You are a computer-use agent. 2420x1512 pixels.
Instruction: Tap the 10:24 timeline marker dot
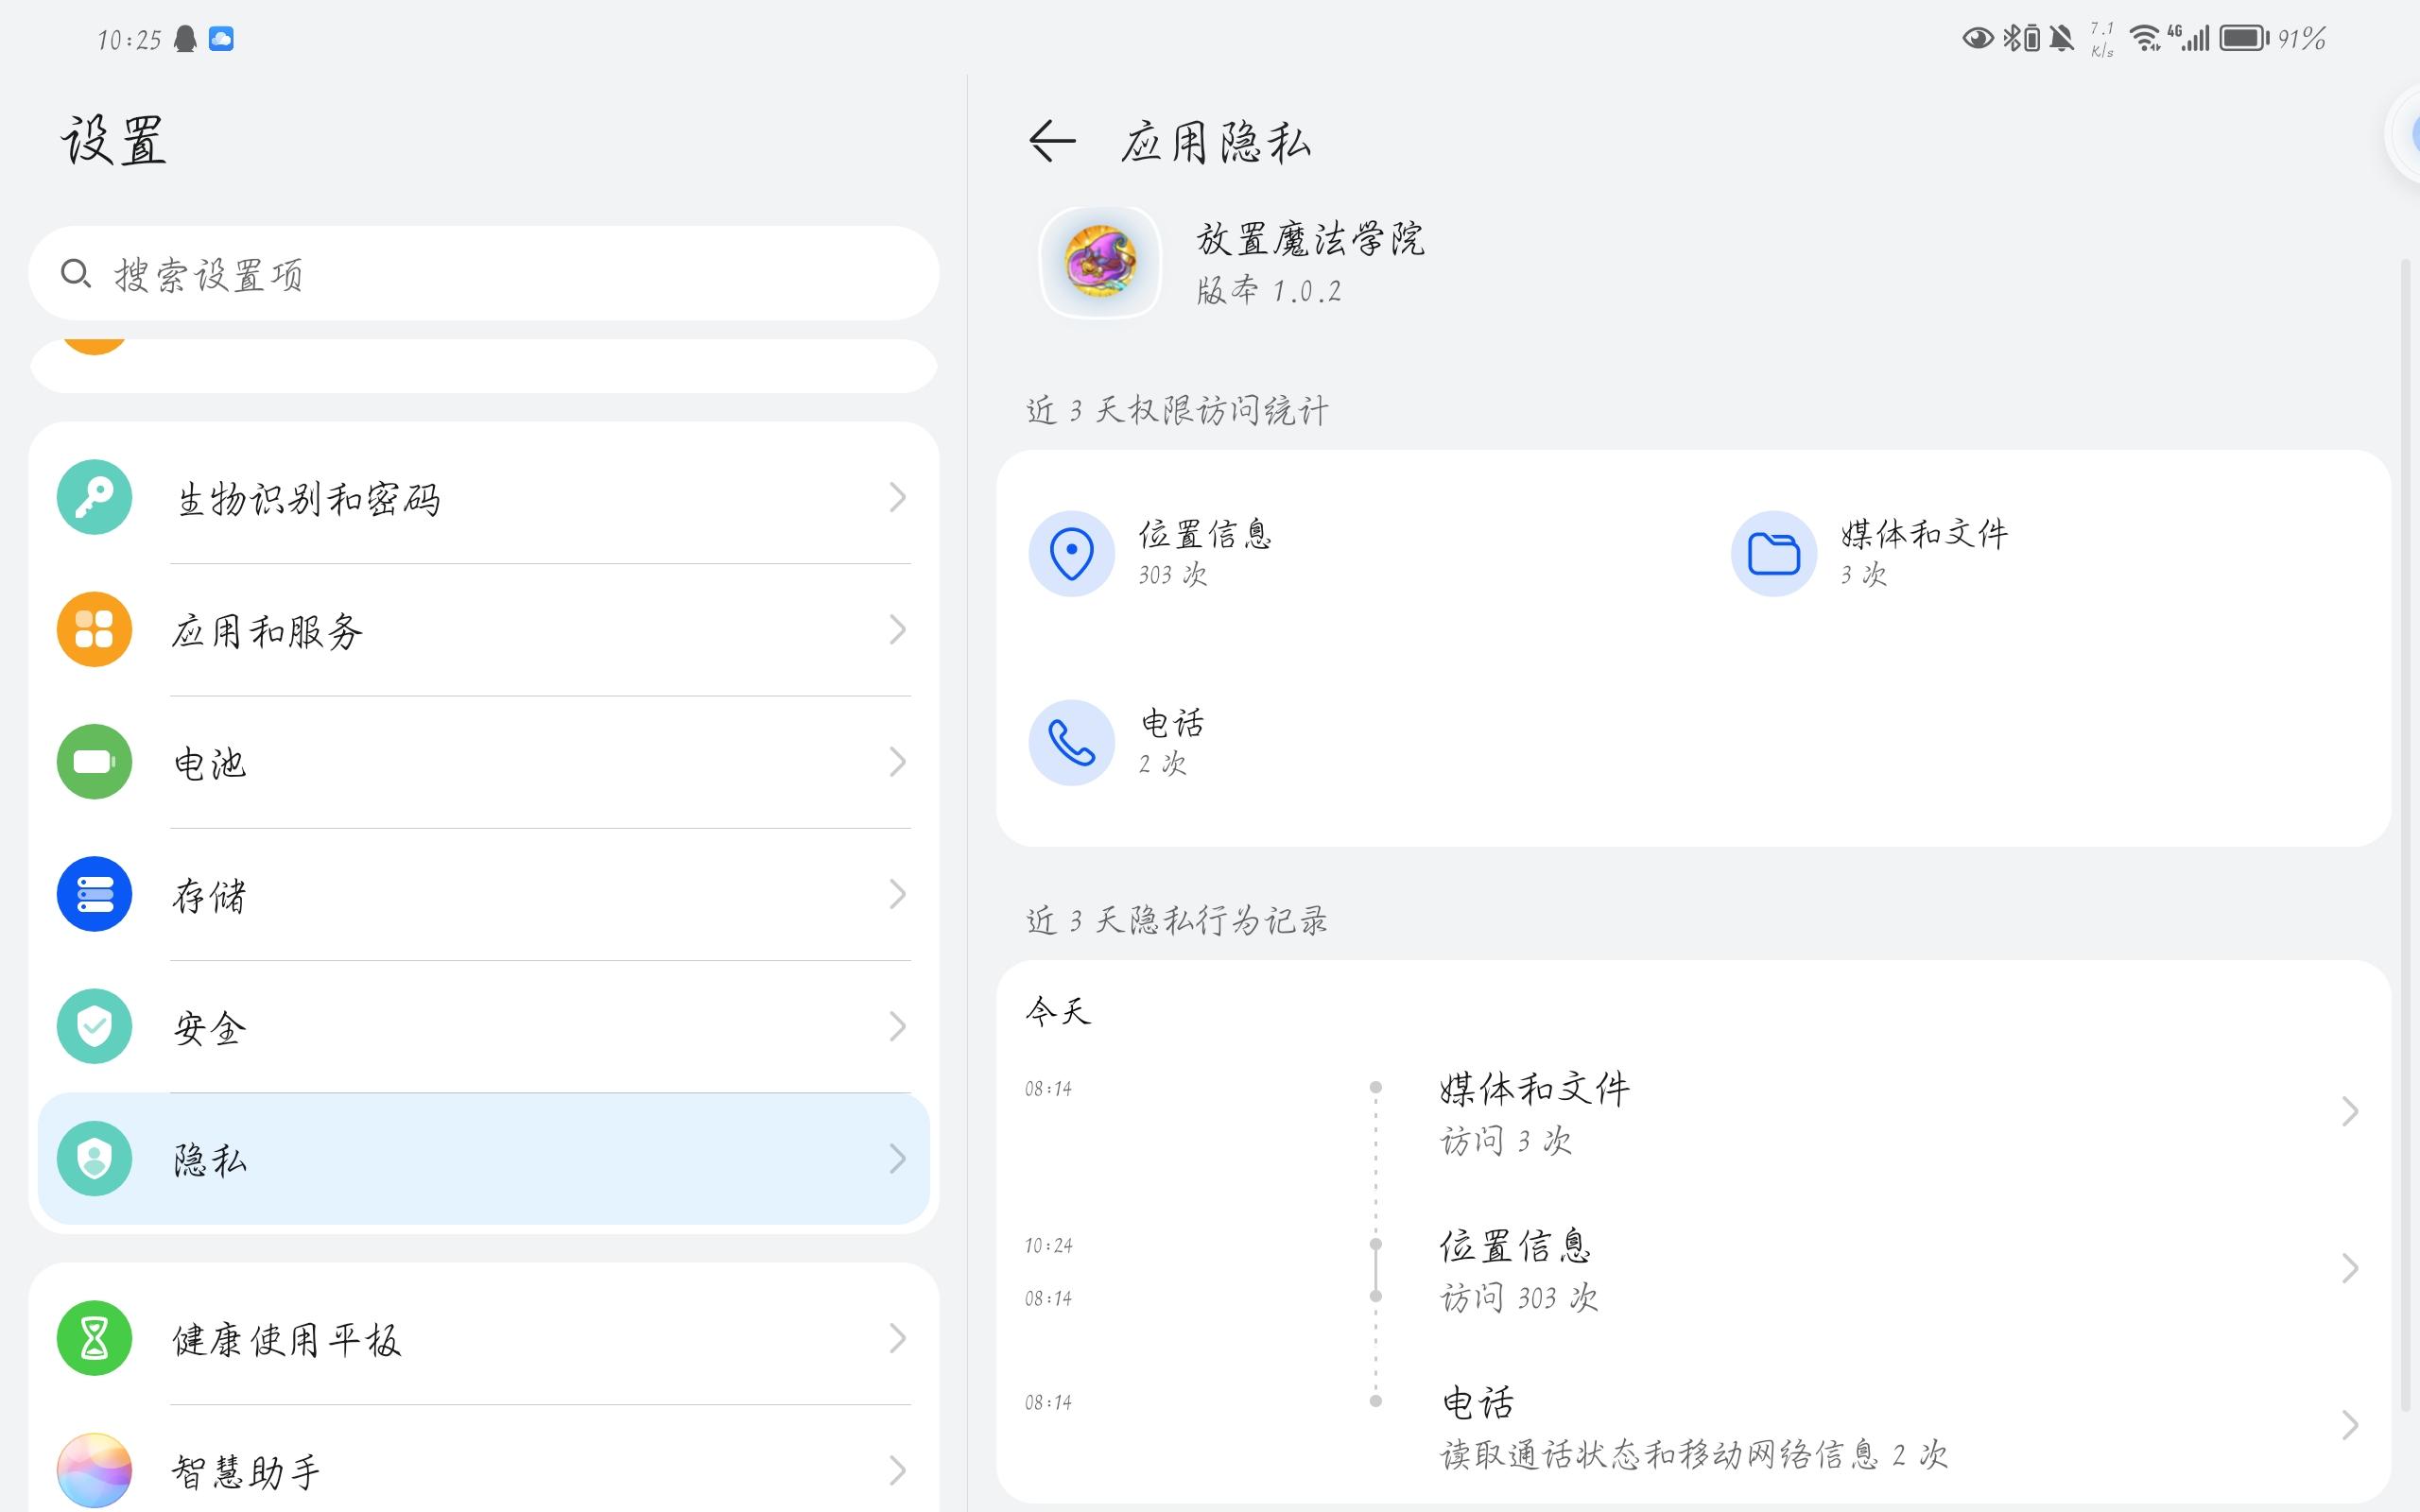pos(1376,1244)
